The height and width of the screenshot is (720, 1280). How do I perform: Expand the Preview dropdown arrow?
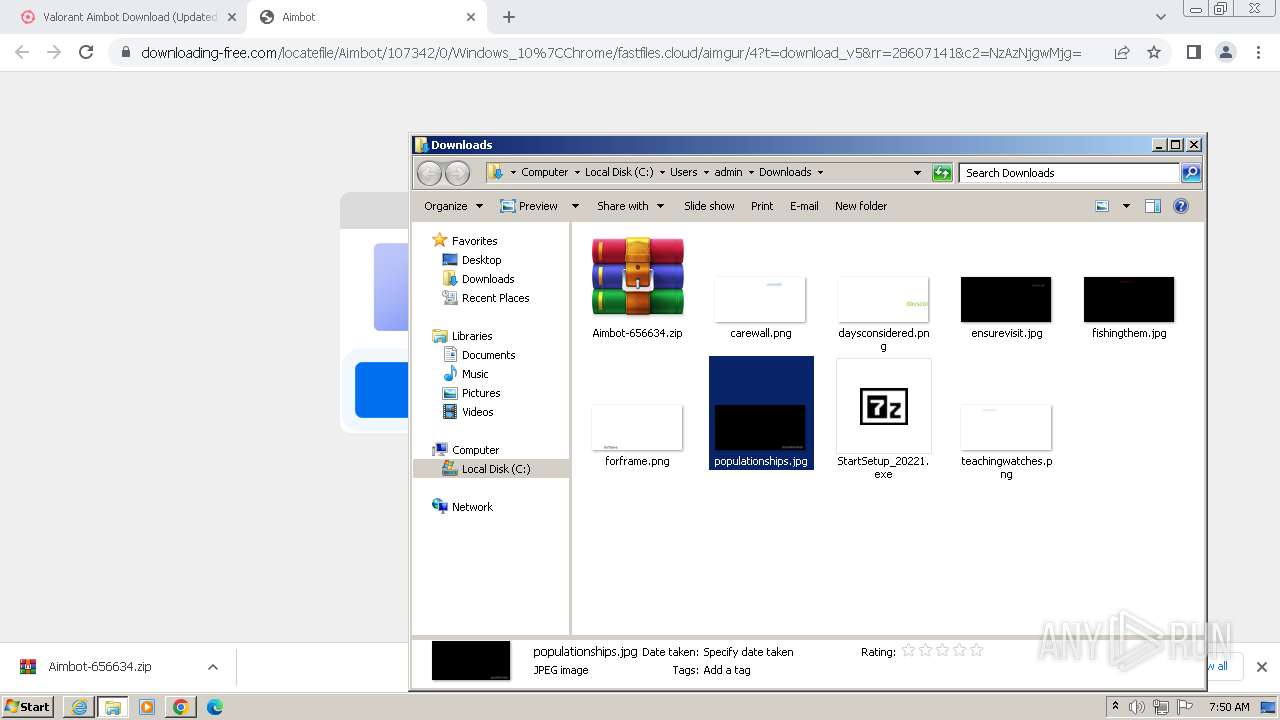[x=575, y=206]
